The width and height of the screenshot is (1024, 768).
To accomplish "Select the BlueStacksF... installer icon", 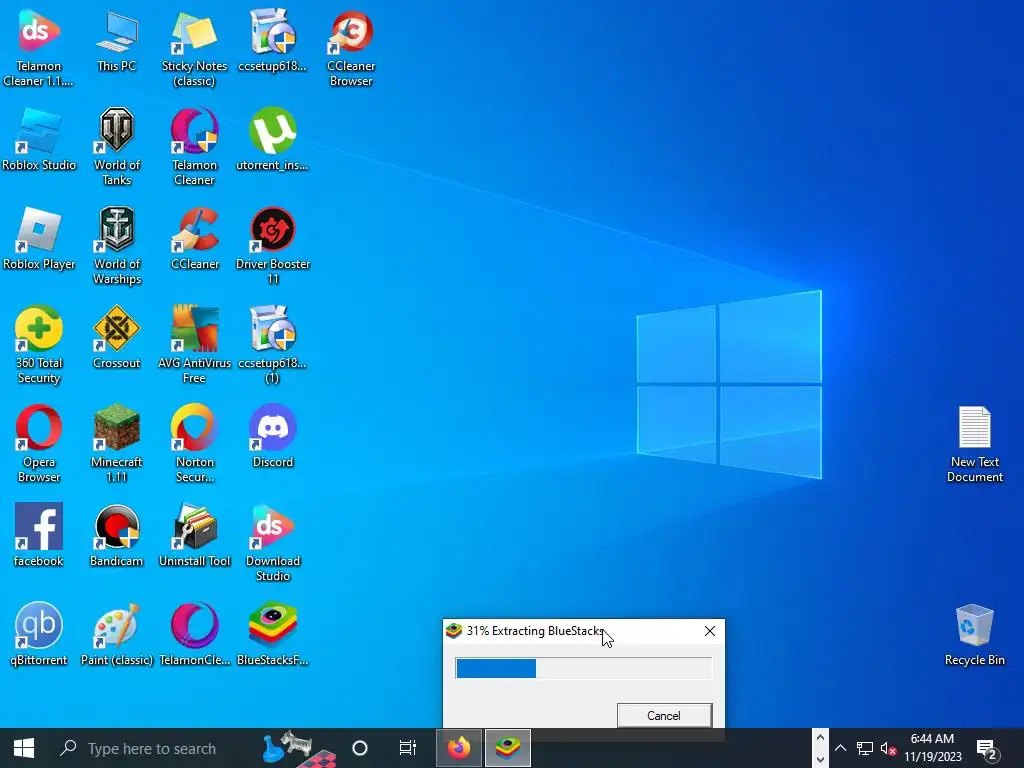I will (x=272, y=635).
